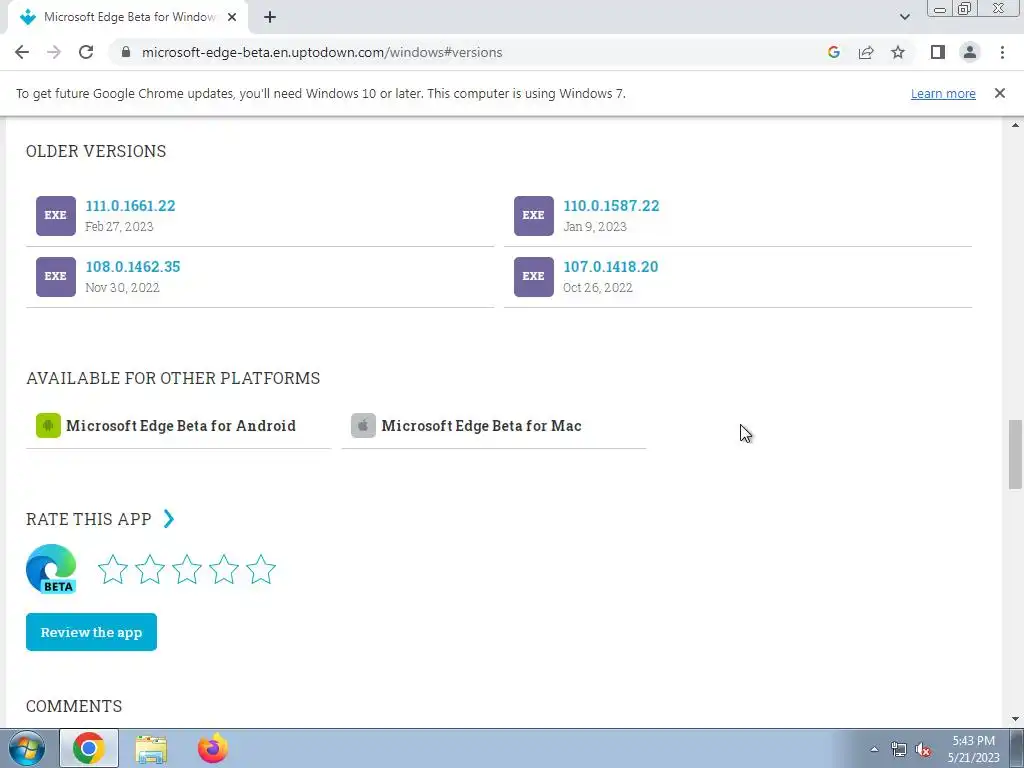
Task: Click the Nov 30, 2022 date text
Action: (122, 287)
